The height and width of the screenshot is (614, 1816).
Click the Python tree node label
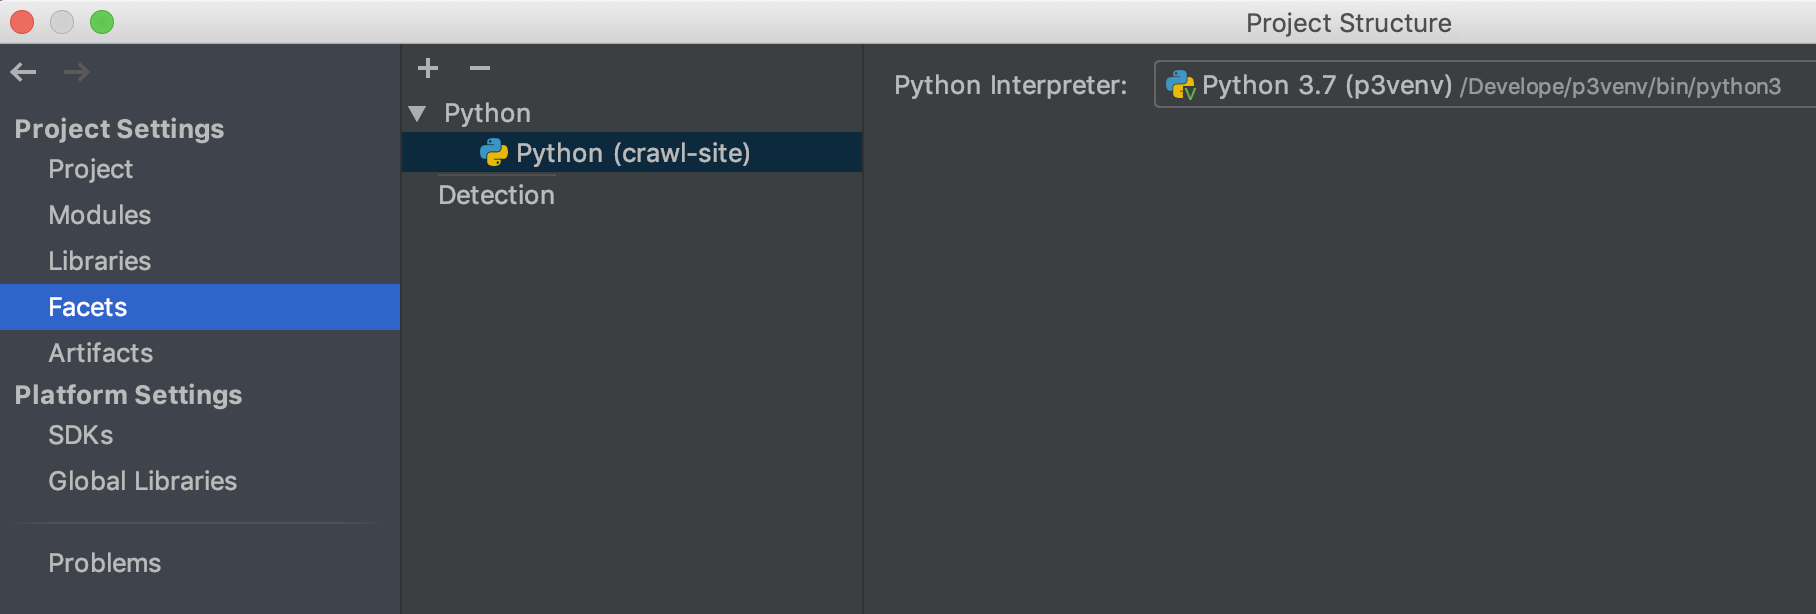(x=487, y=113)
